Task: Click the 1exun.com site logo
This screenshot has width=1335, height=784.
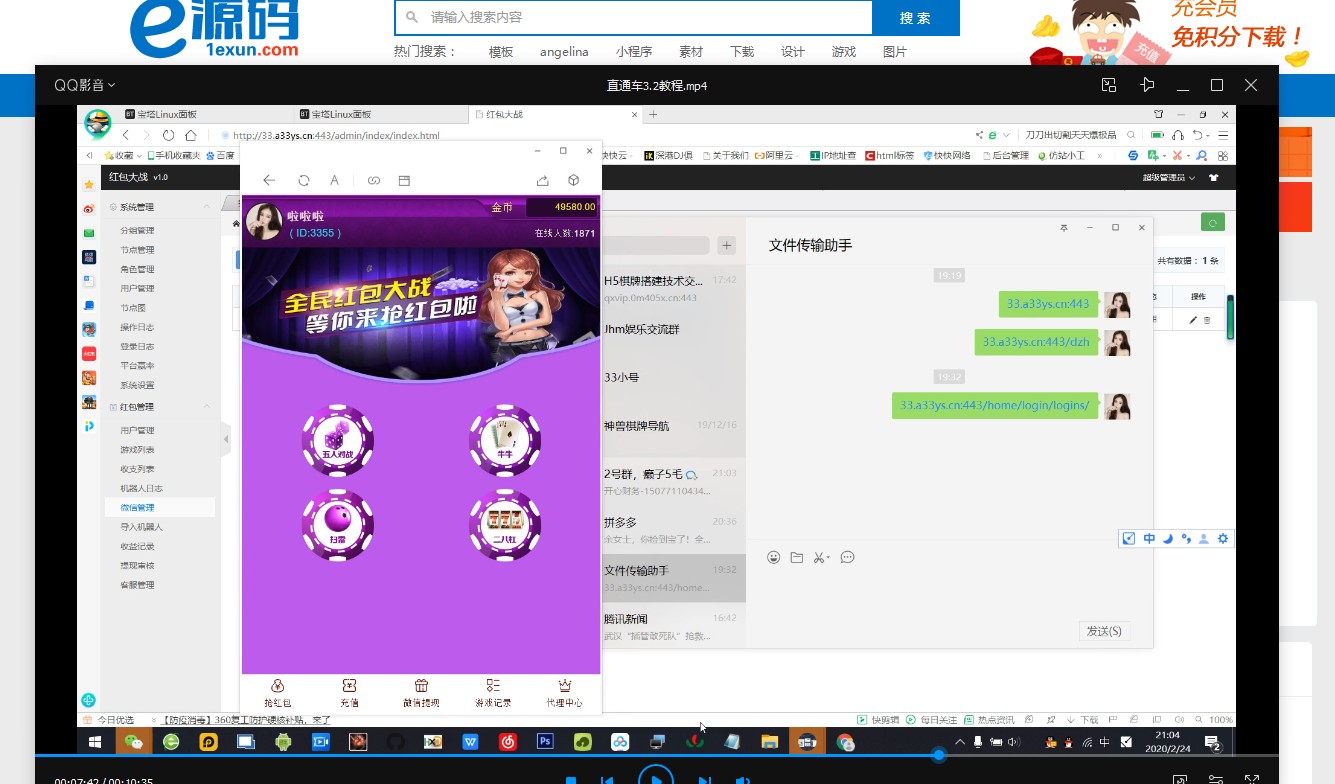Action: (x=214, y=30)
